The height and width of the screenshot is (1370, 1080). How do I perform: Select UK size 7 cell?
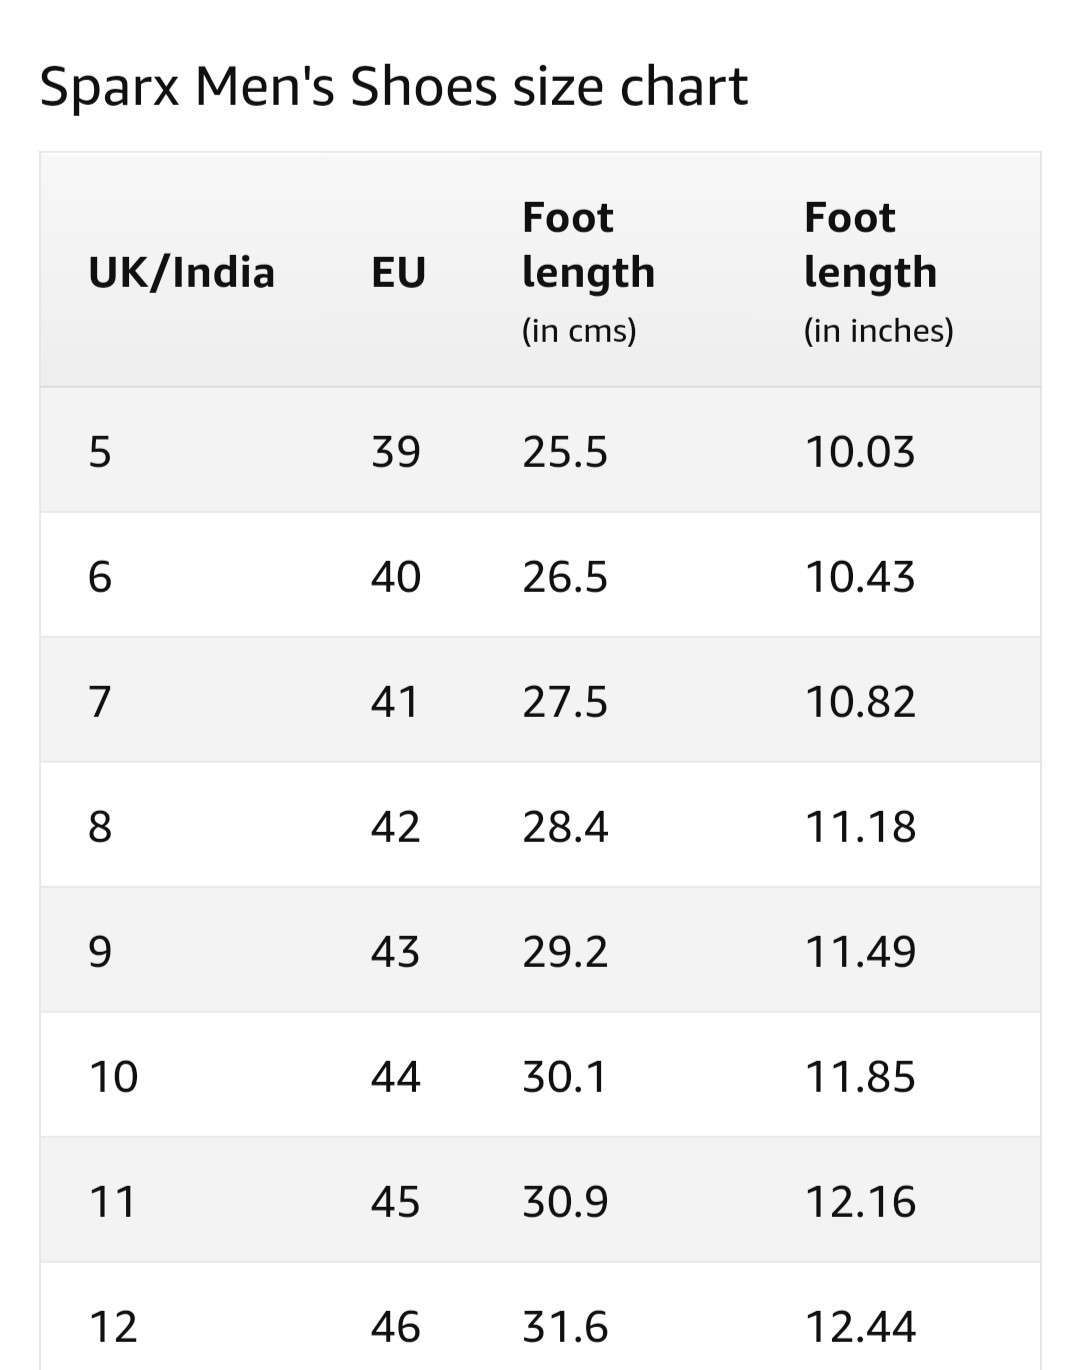tap(100, 702)
